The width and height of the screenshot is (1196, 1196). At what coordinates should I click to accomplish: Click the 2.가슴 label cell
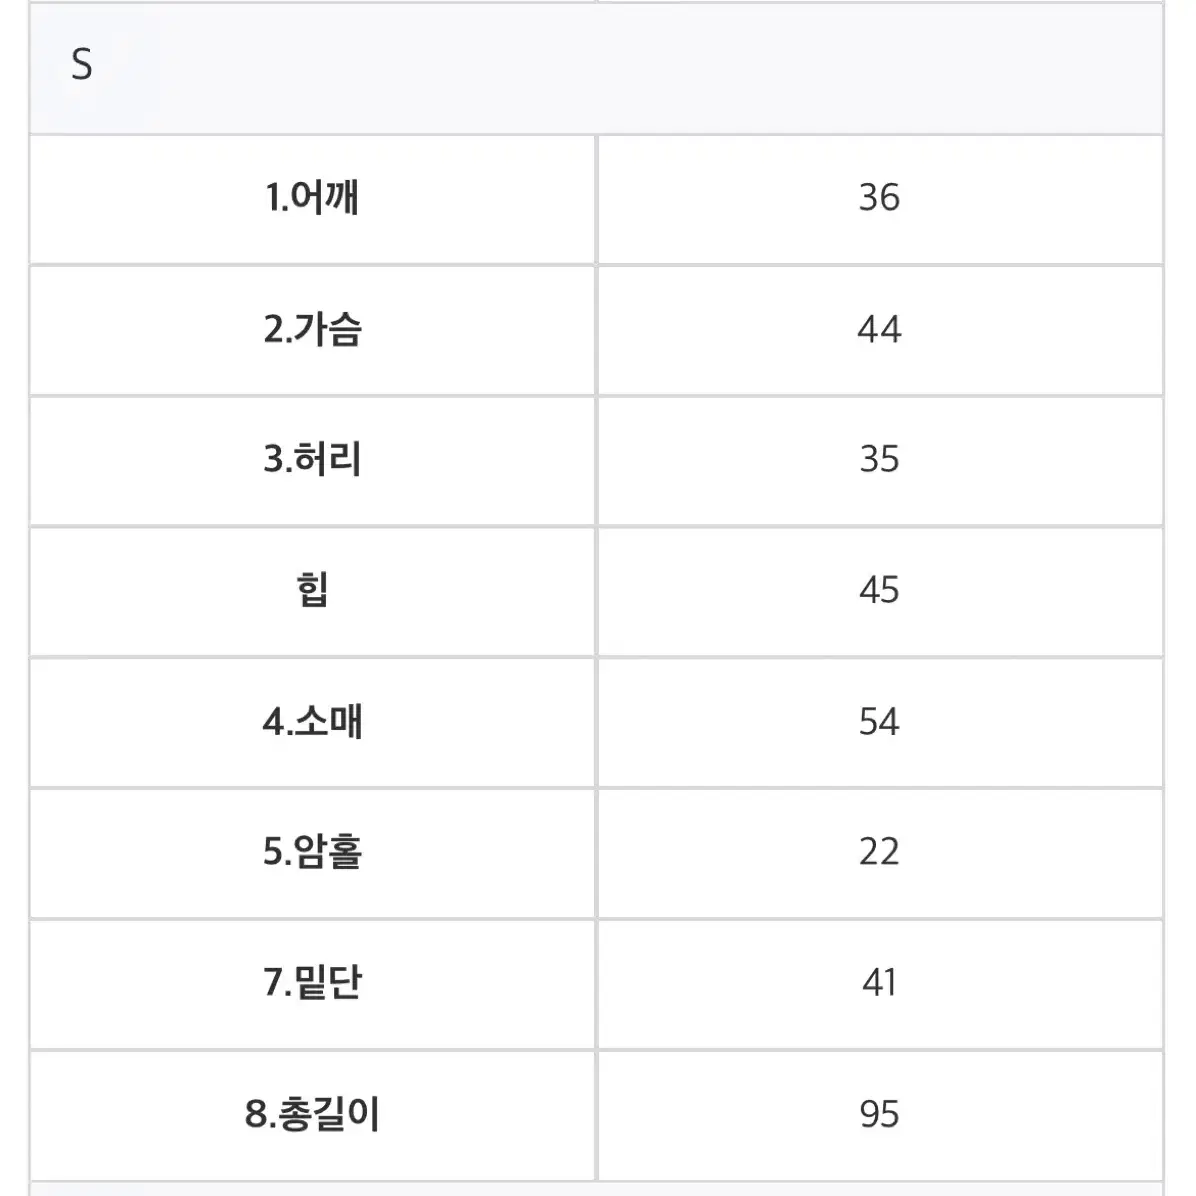(x=312, y=330)
